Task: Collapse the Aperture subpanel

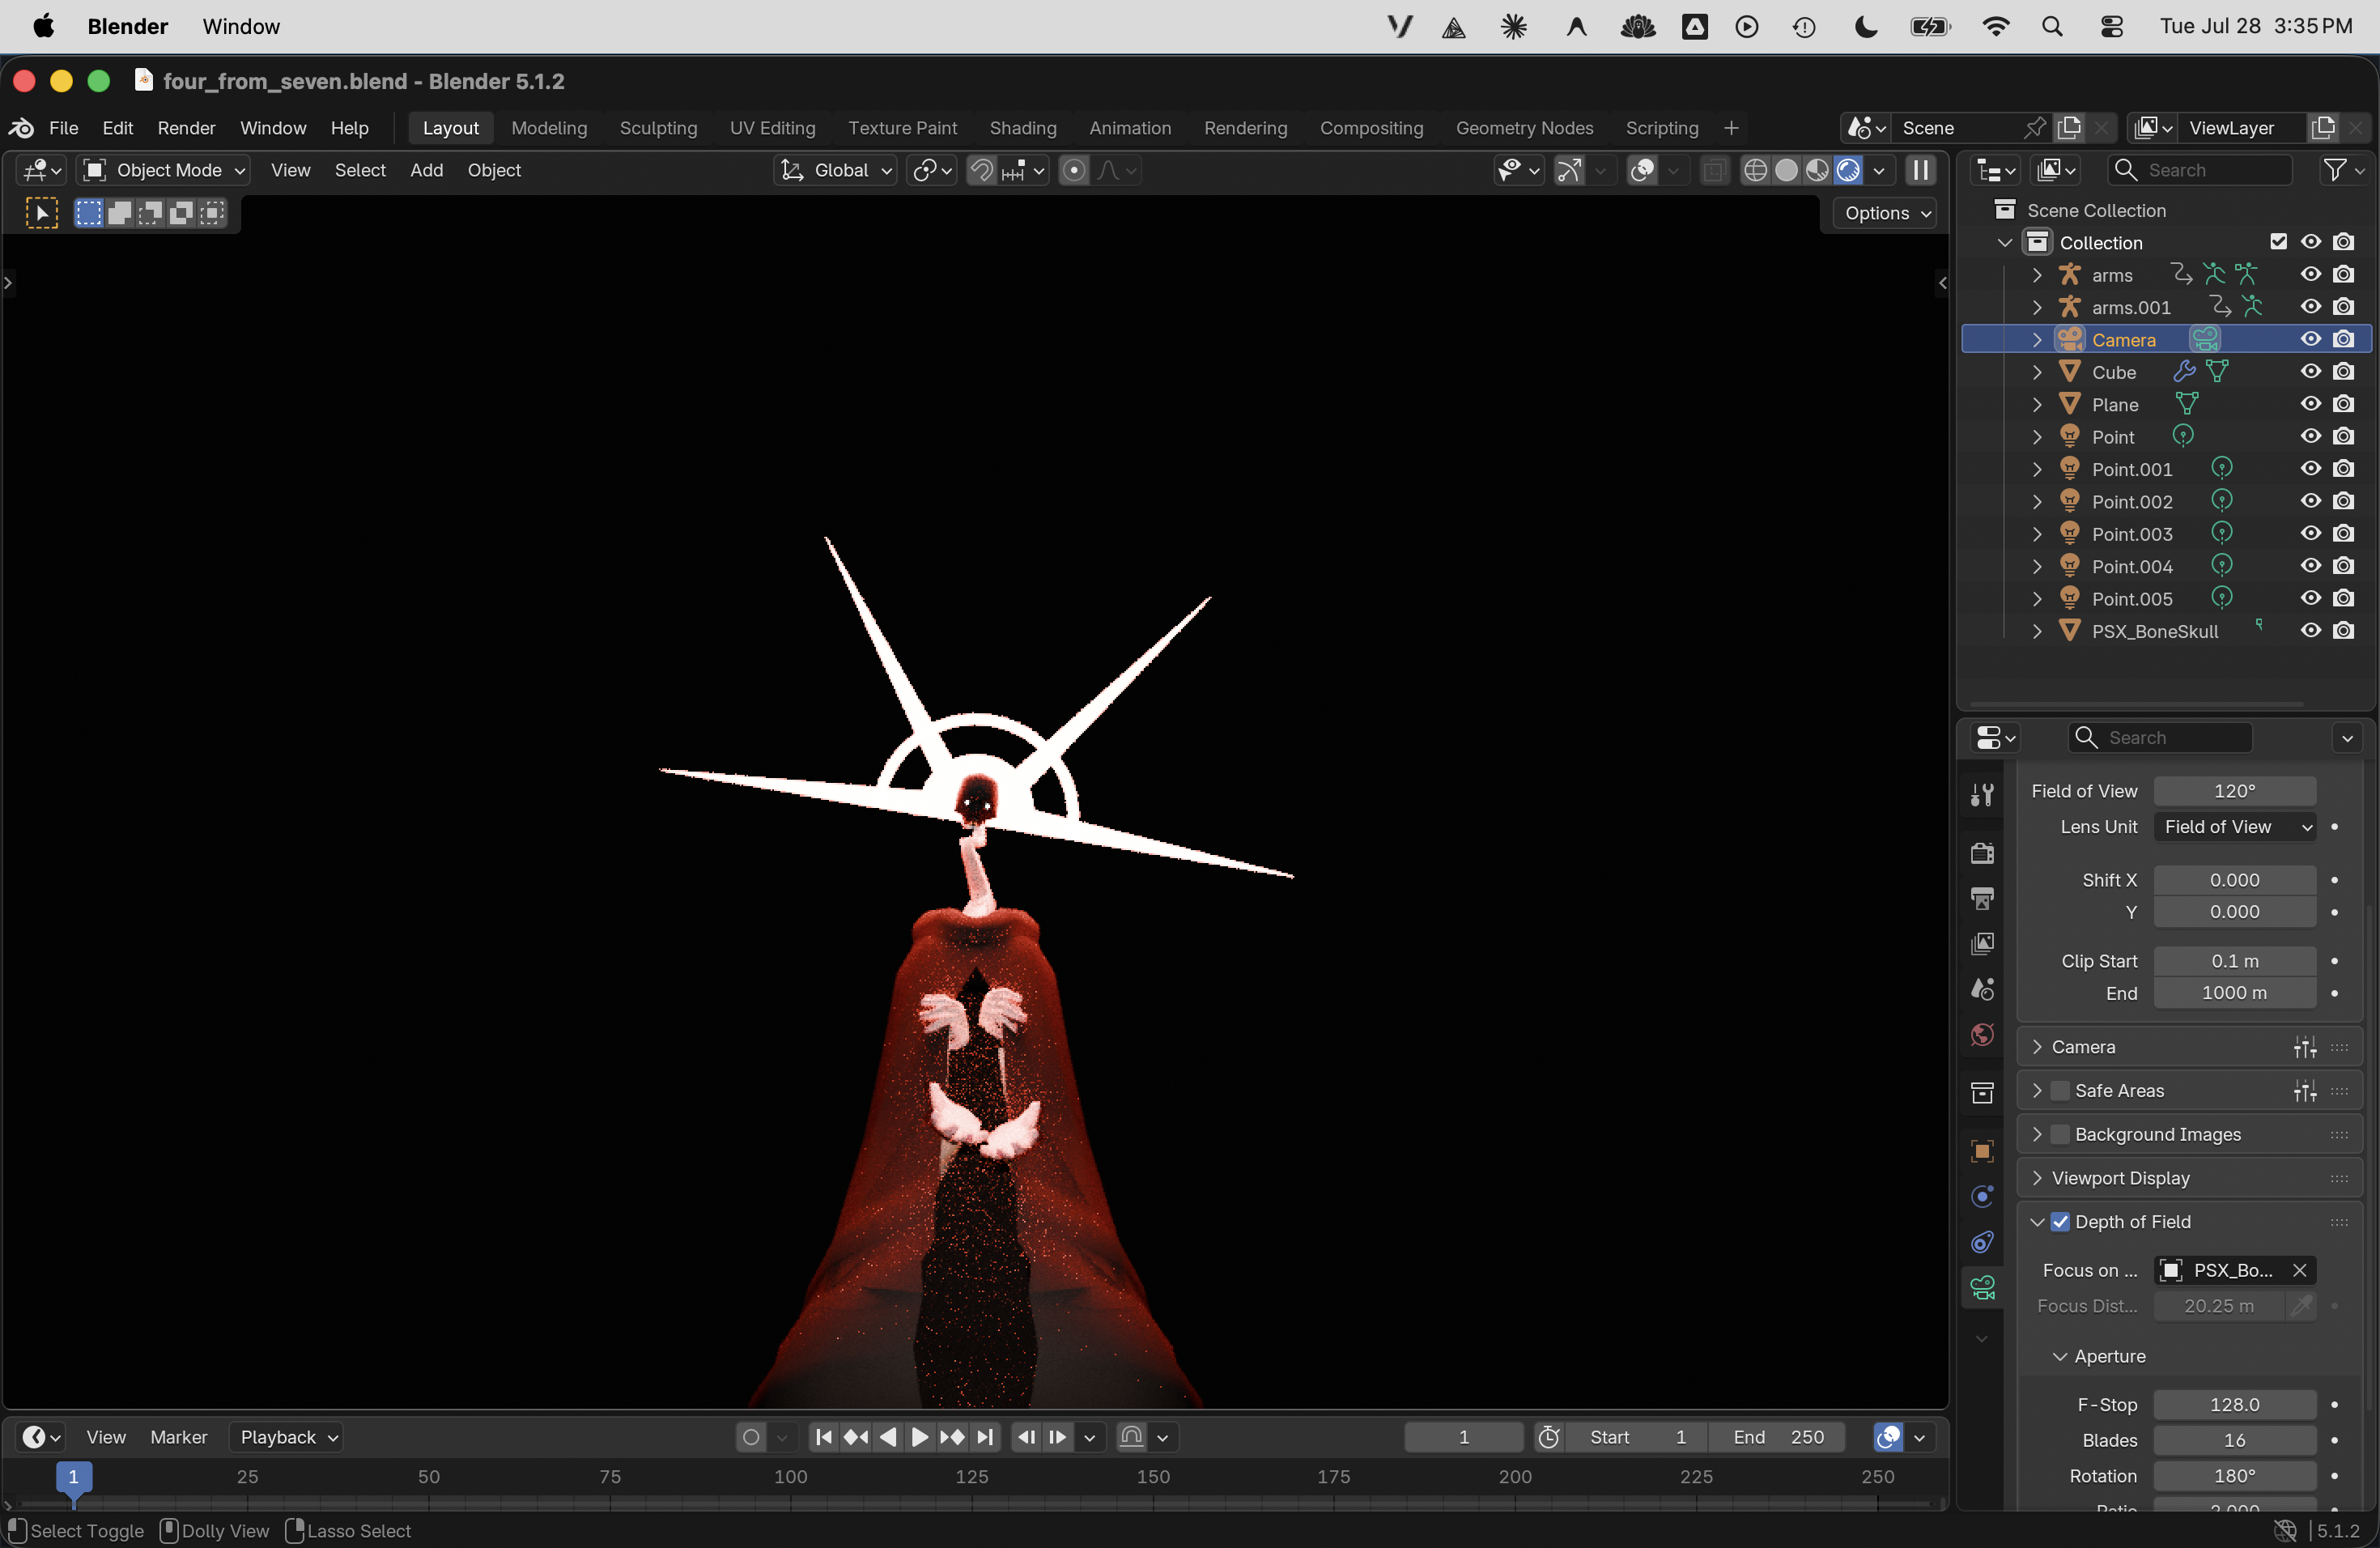Action: pos(2059,1357)
